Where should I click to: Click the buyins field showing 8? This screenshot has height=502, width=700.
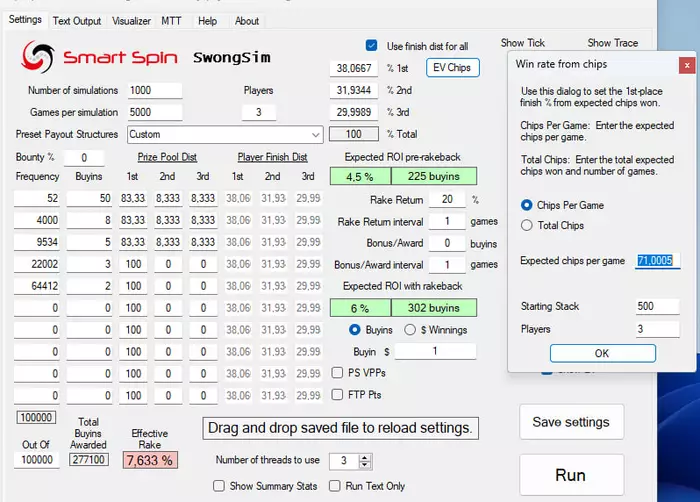tap(89, 220)
